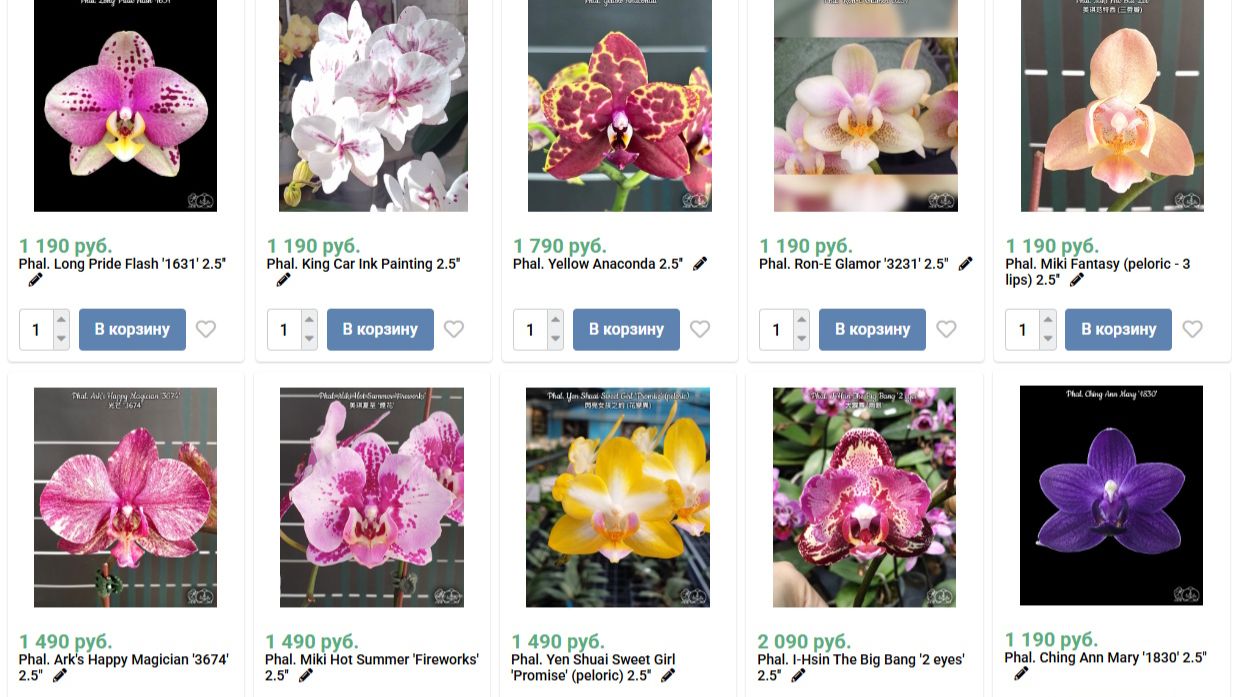The width and height of the screenshot is (1239, 697).
Task: Click heart icon for Phal. Miki Fantasy
Action: pyautogui.click(x=1192, y=329)
